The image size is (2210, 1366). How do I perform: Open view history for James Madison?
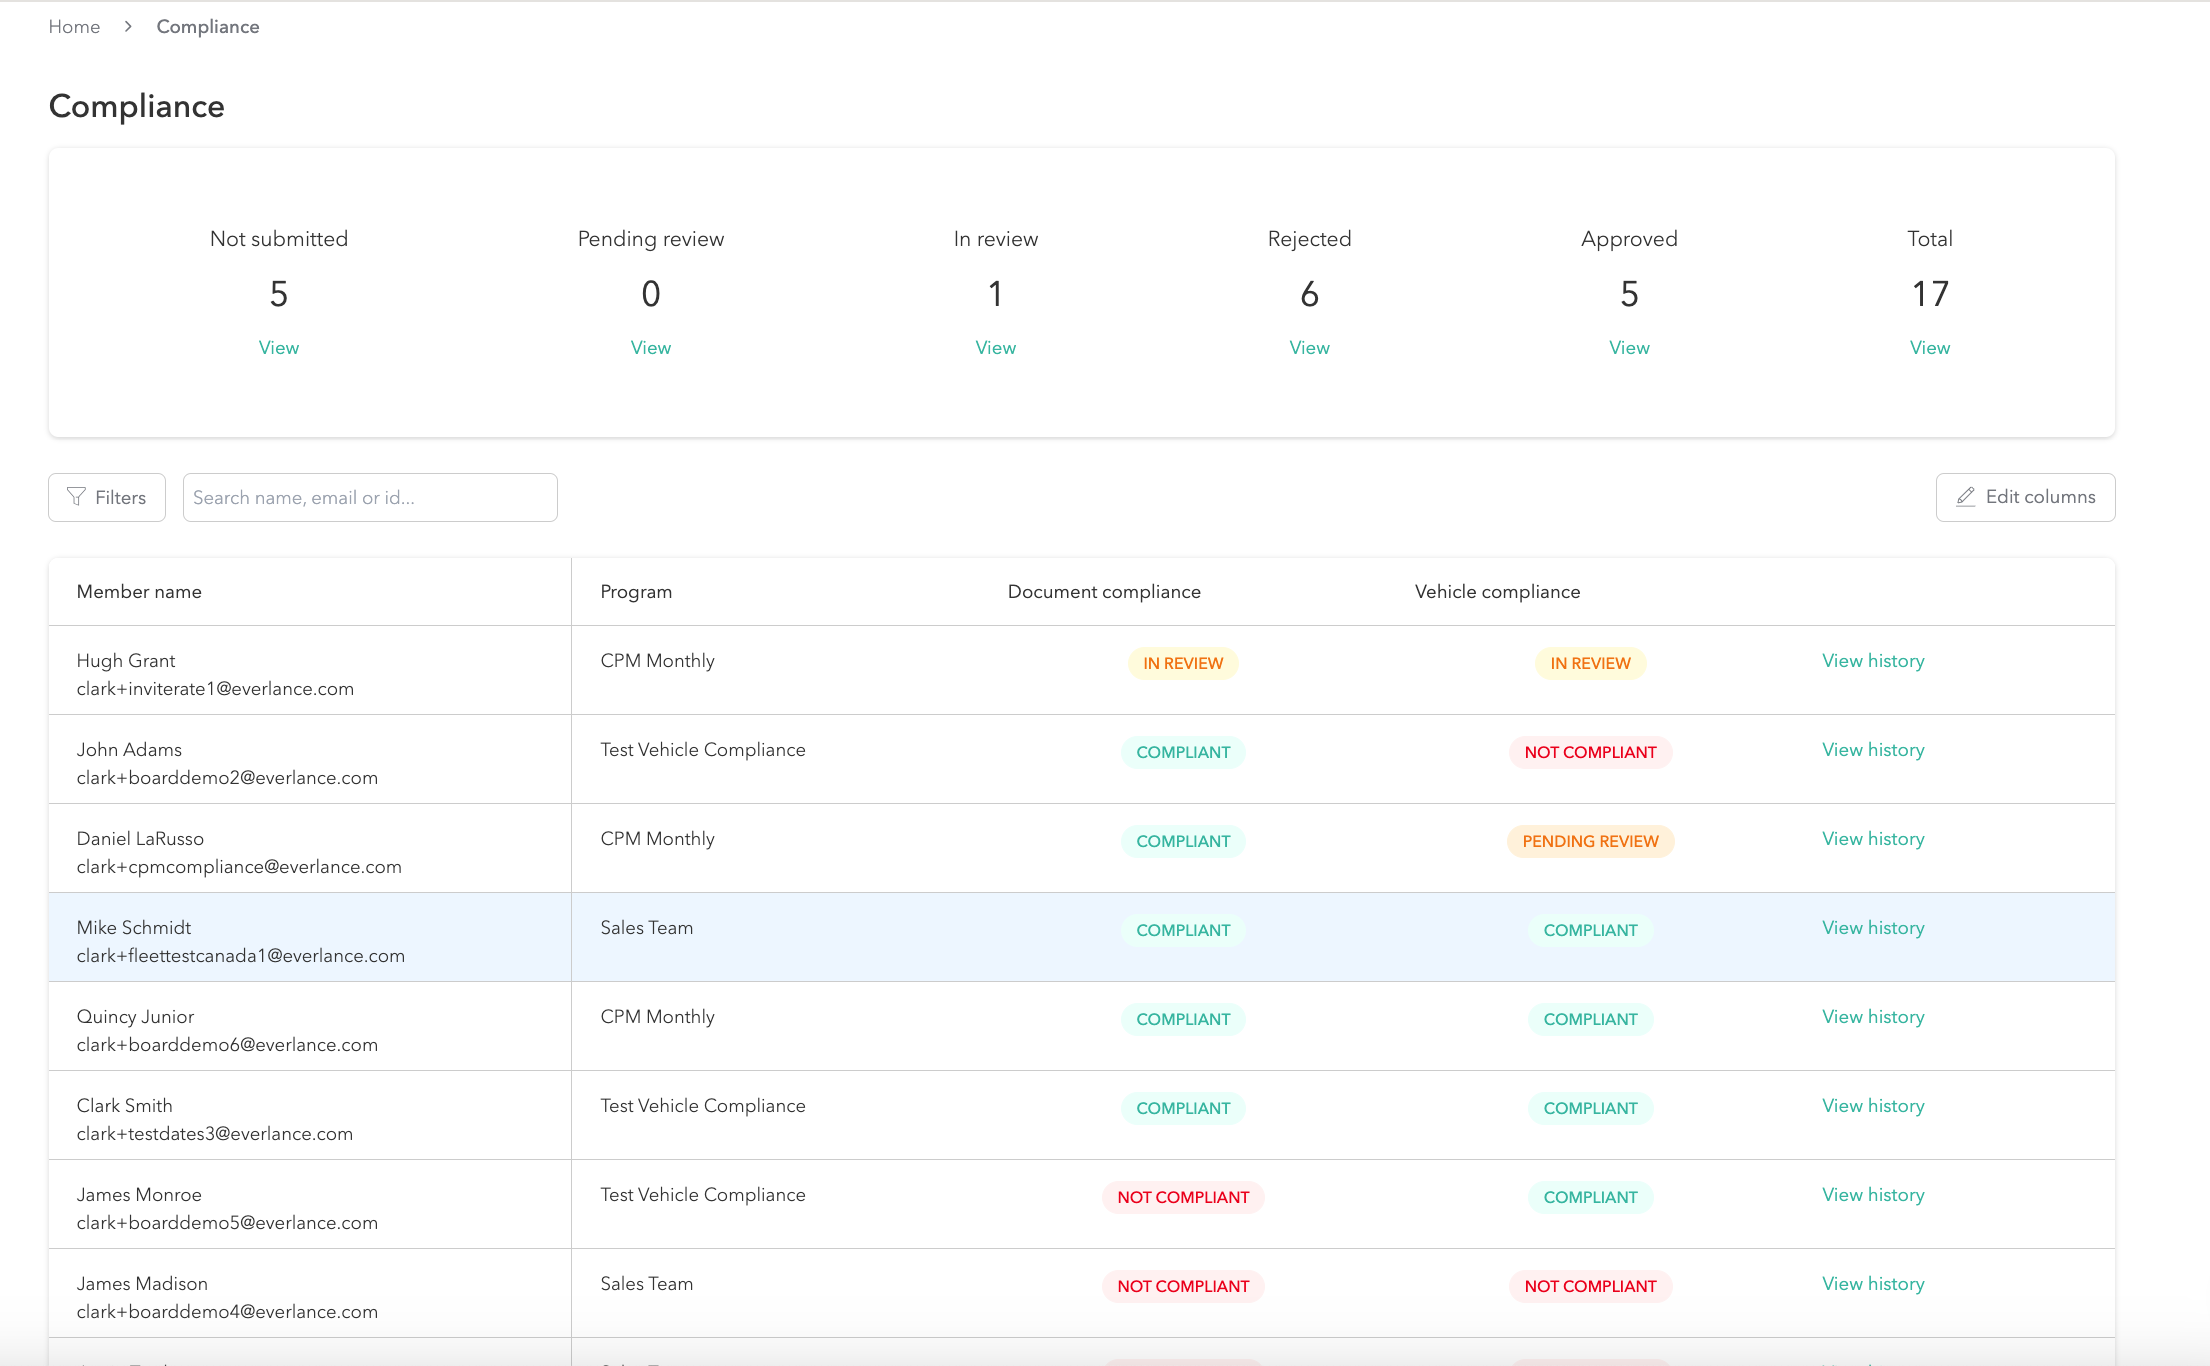1872,1284
